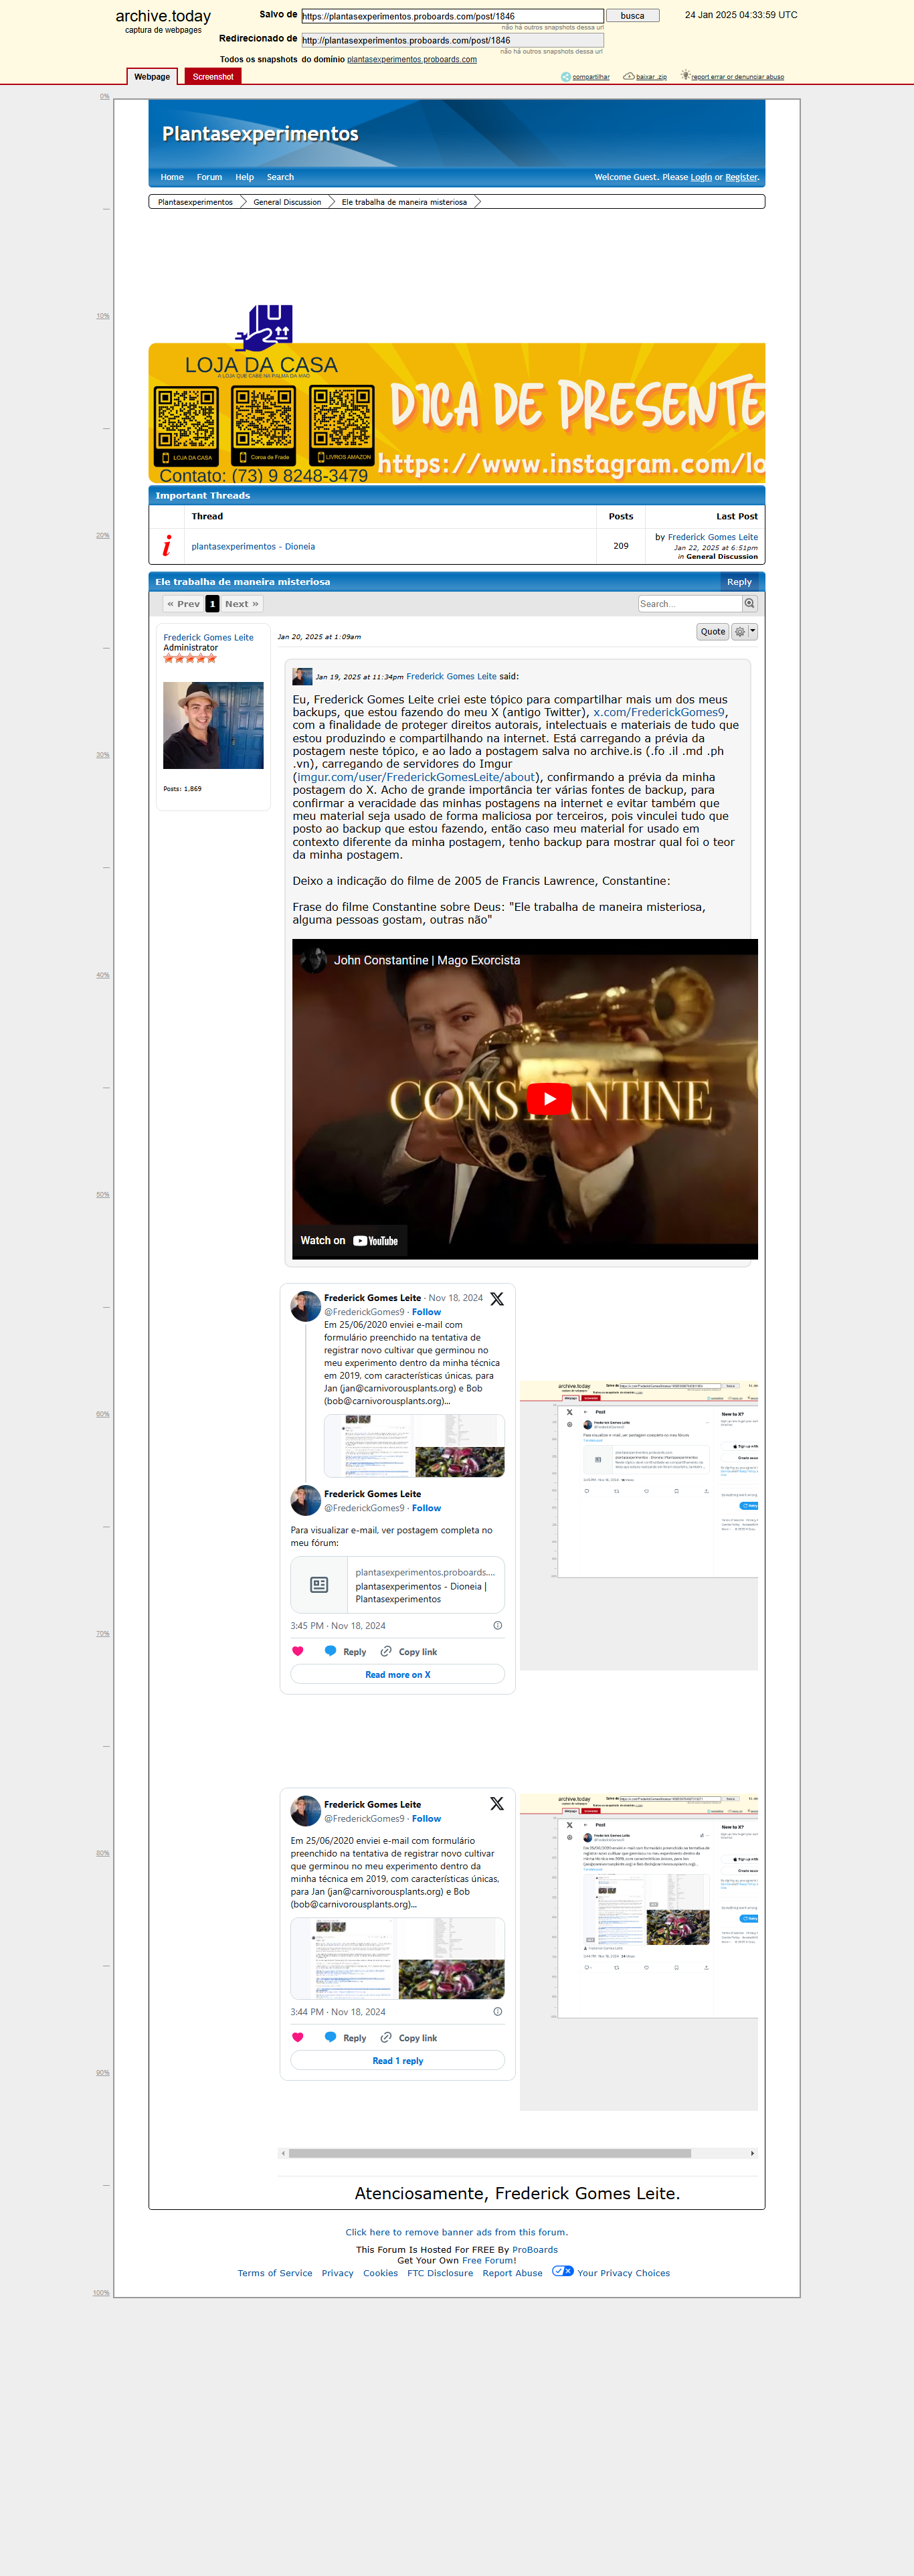Open the Search menu item

tap(280, 177)
